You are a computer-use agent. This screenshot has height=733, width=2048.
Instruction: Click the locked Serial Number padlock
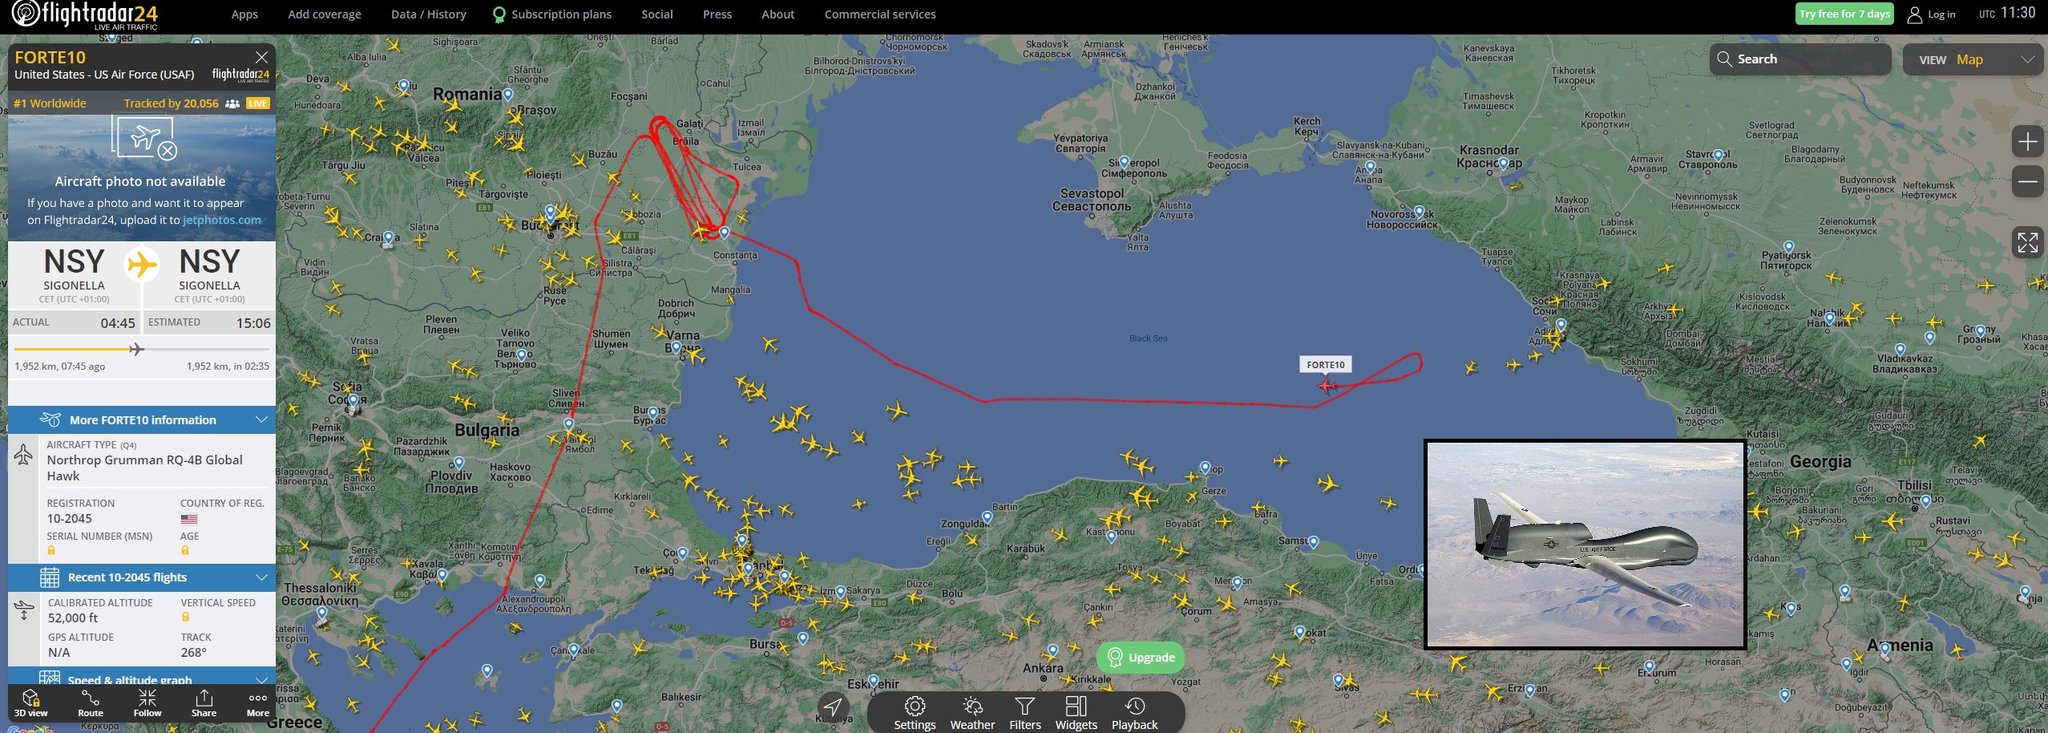coord(51,550)
